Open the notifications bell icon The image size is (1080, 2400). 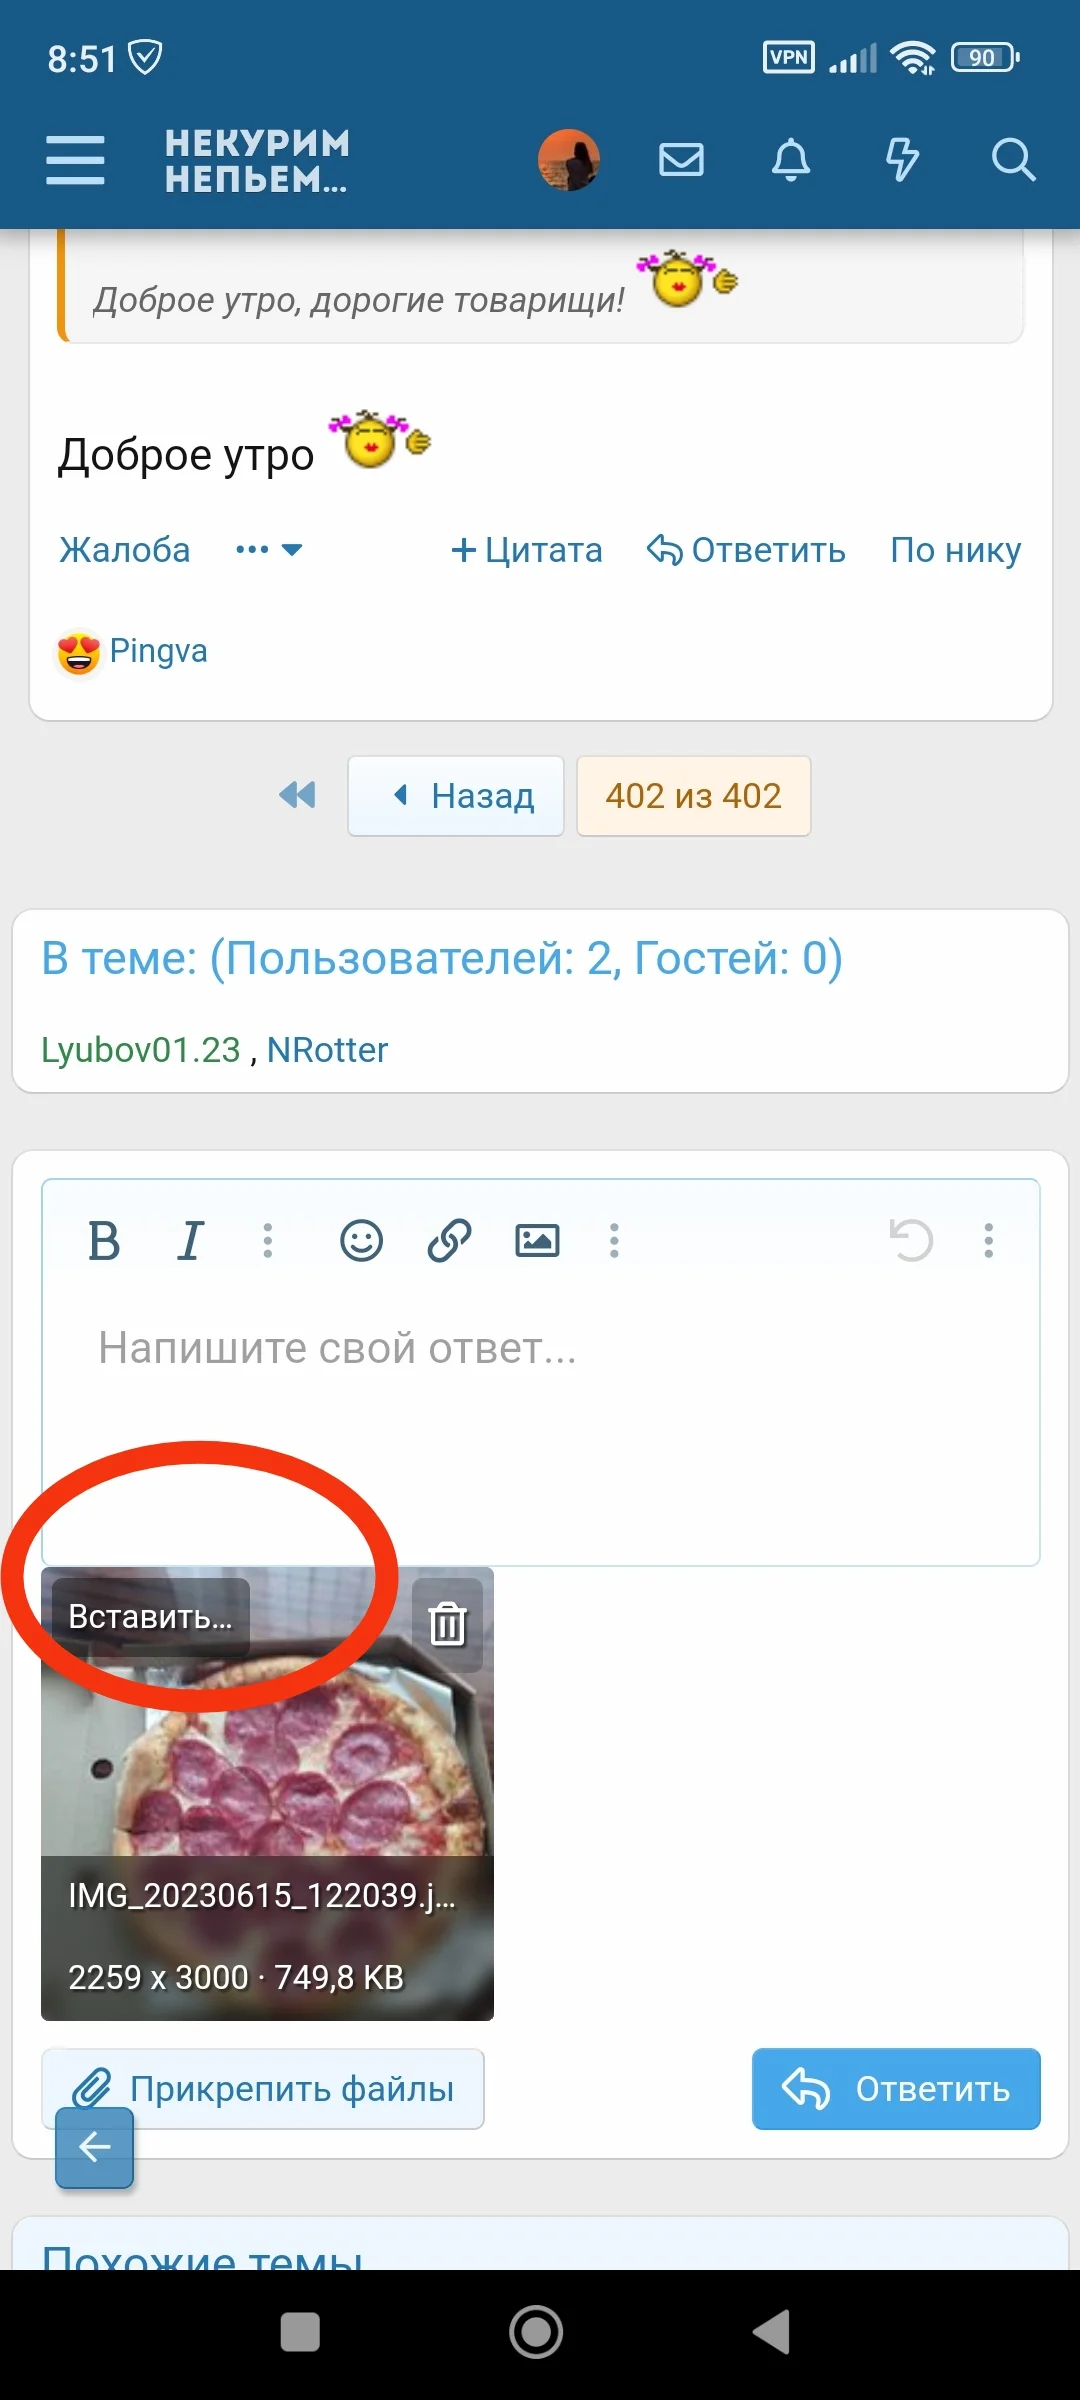point(791,160)
